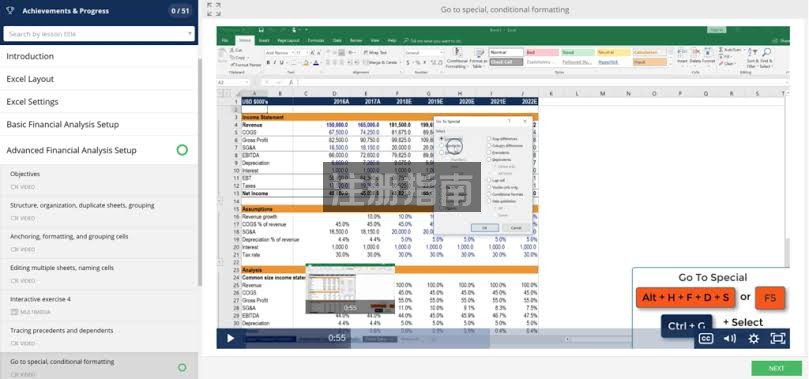
Task: Click the 0:55 video preview thumbnail
Action: (350, 289)
